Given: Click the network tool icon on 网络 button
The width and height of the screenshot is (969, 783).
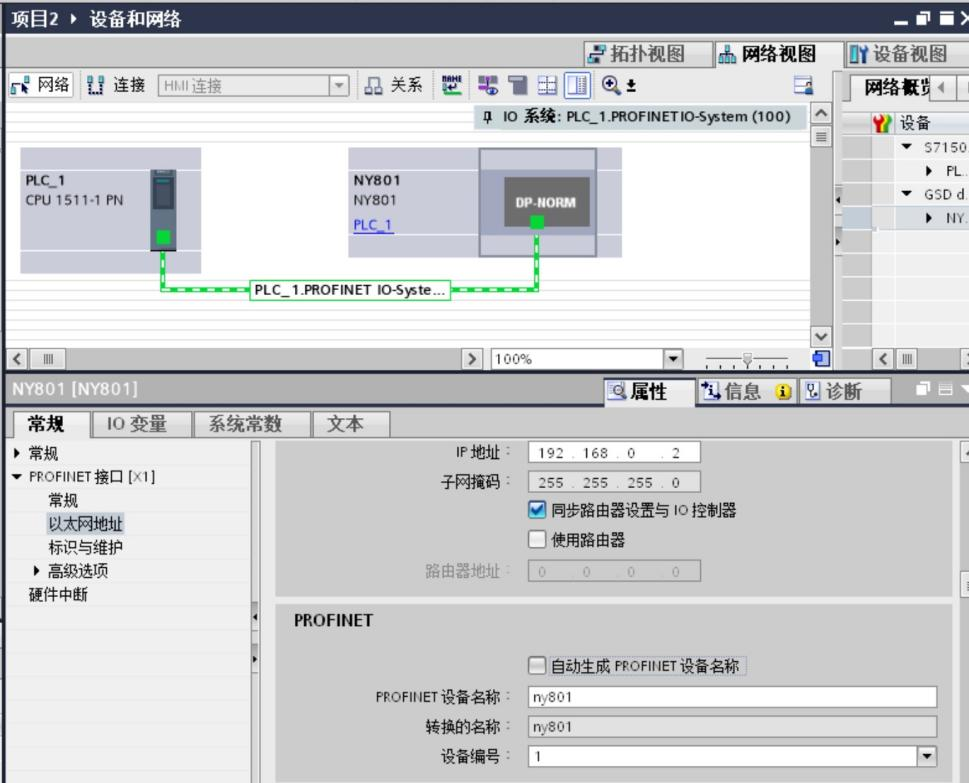Looking at the screenshot, I should (20, 85).
